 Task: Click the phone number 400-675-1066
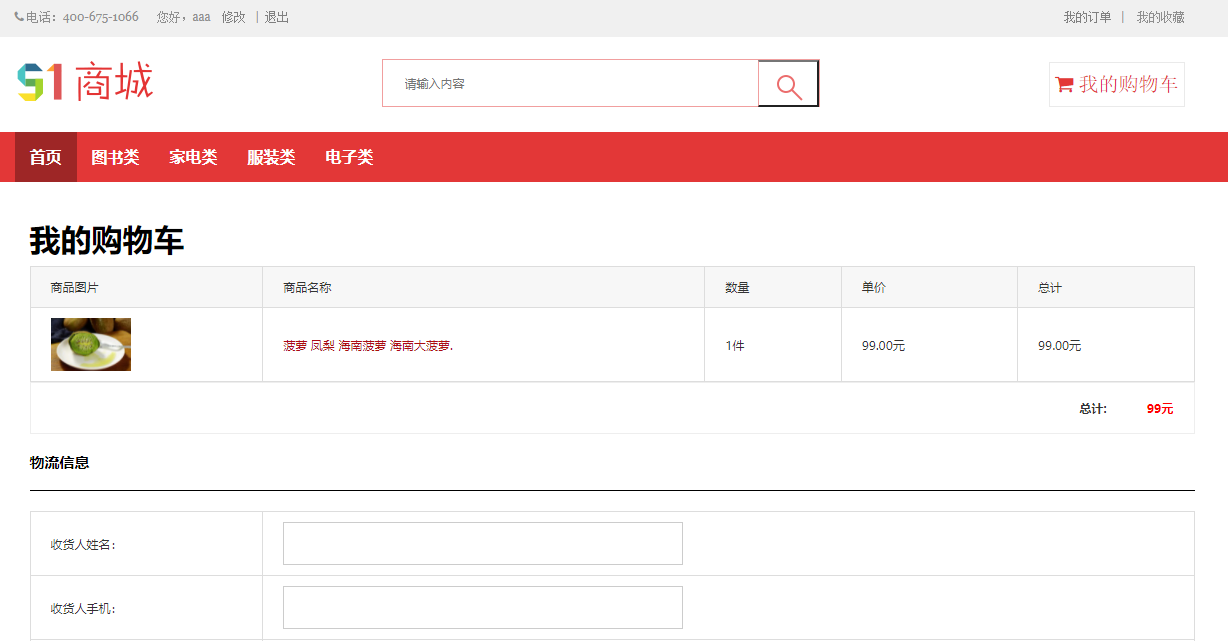[x=100, y=17]
